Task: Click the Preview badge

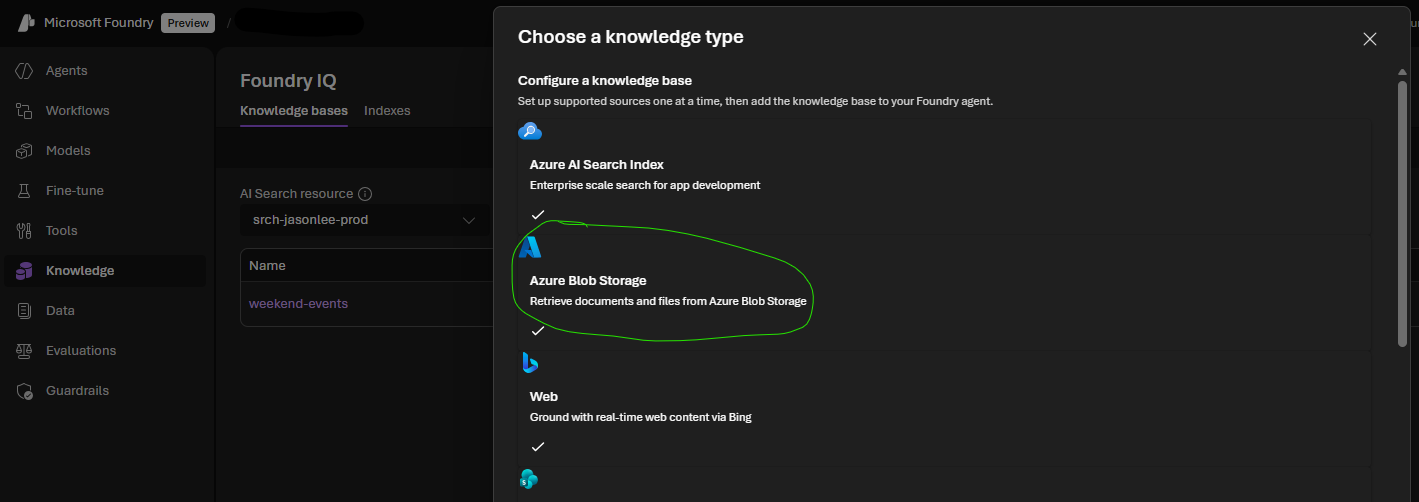Action: coord(188,23)
